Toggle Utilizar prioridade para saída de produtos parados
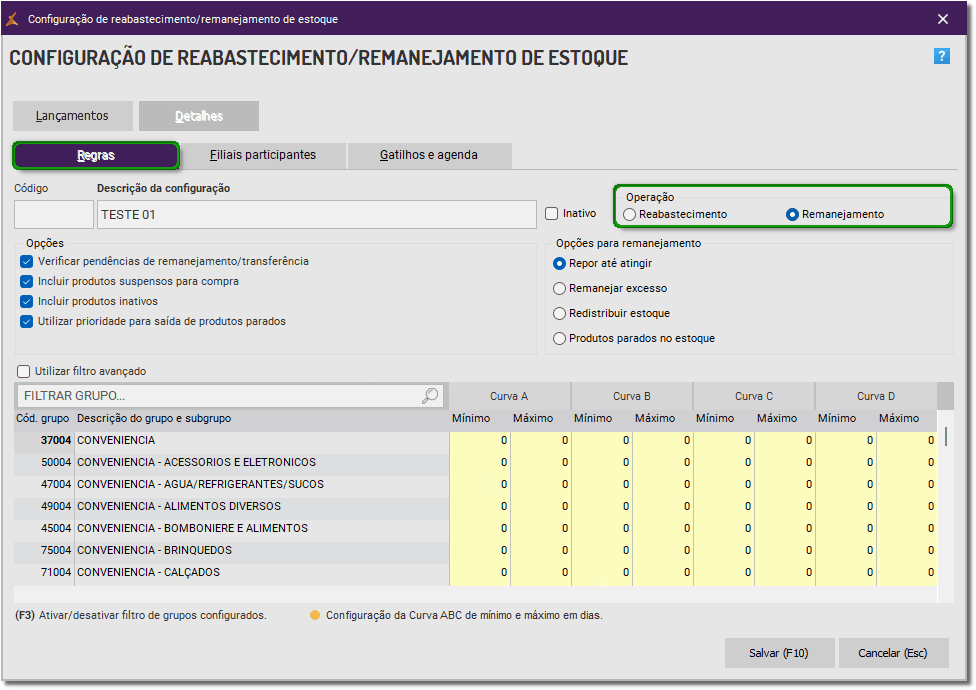Screen dimensions: 976x690 pos(26,322)
